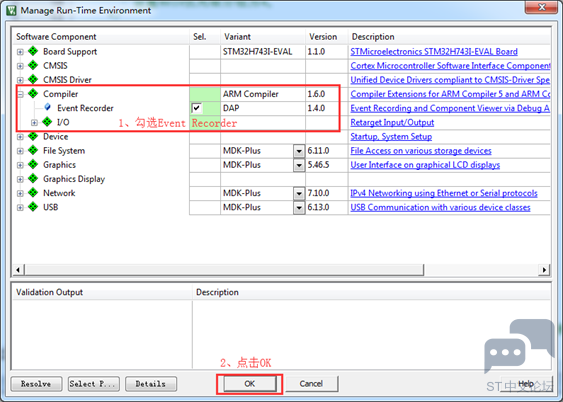
Task: Select the DAP variant cell
Action: [263, 108]
